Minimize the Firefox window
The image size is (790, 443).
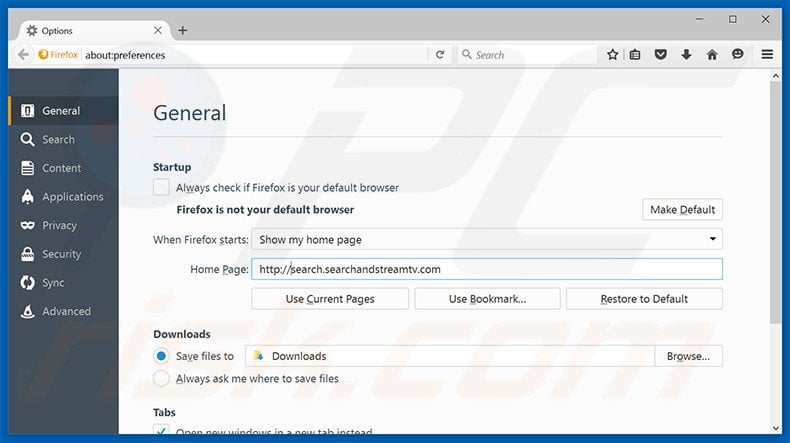click(x=699, y=19)
